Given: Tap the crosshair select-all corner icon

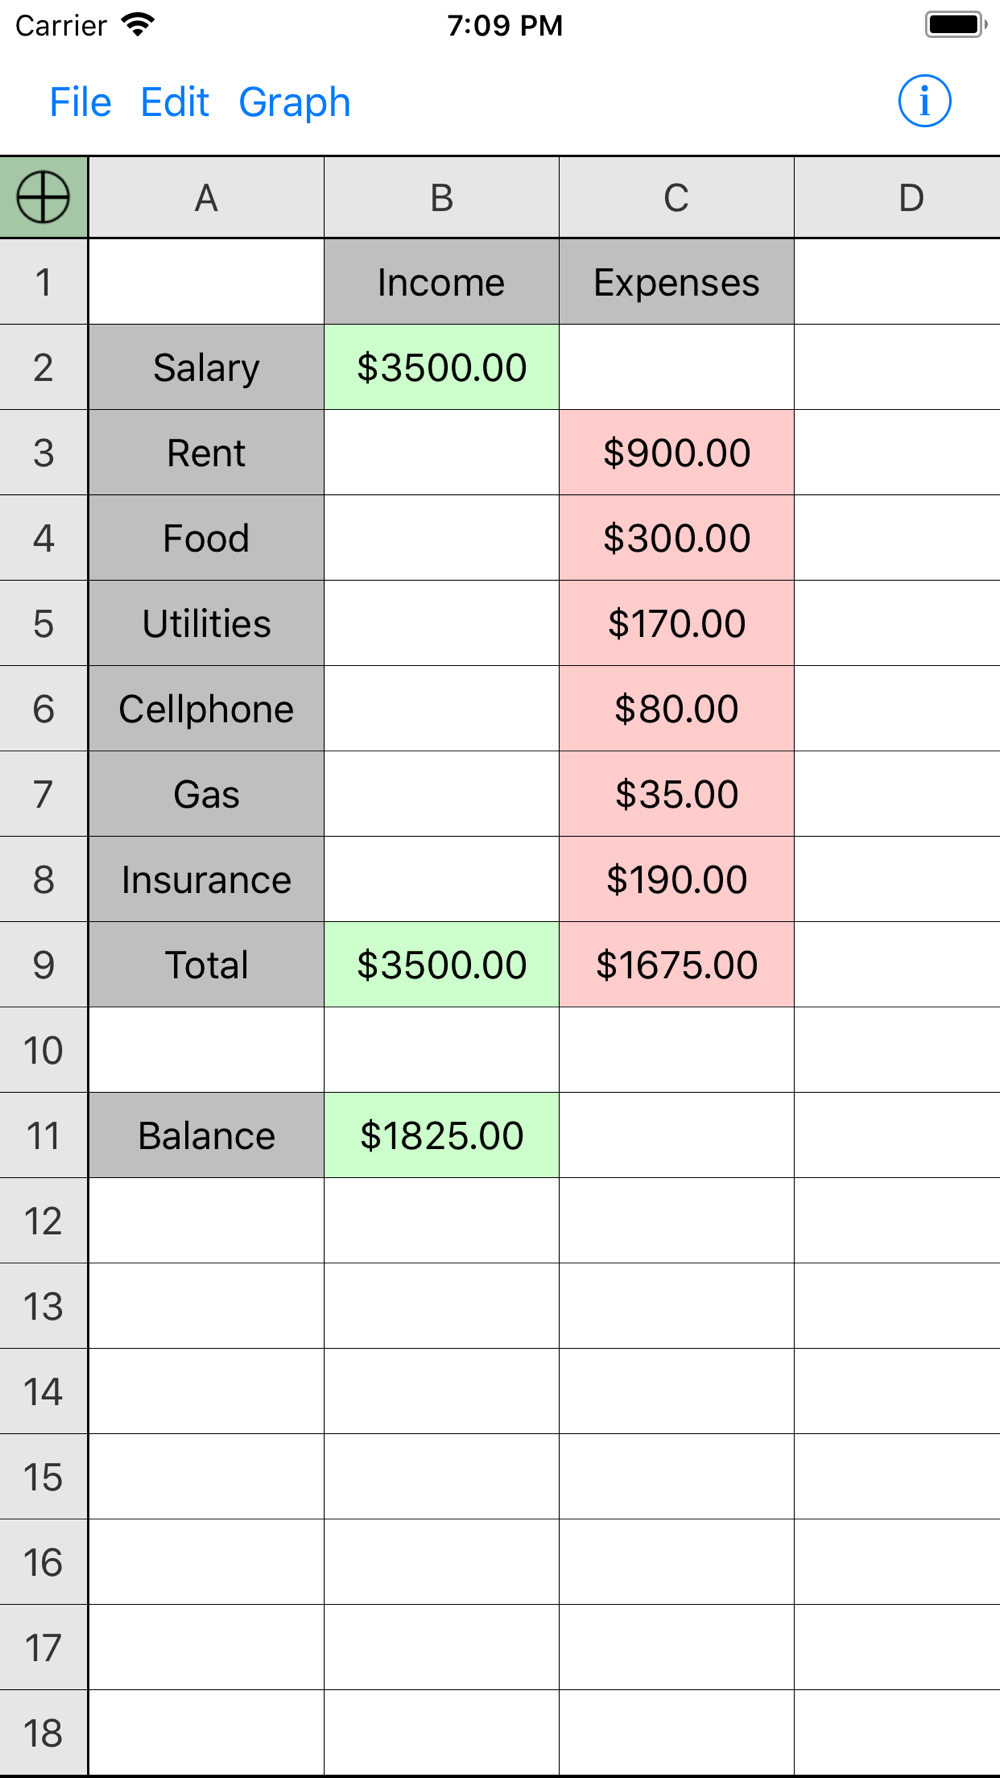Looking at the screenshot, I should point(43,197).
